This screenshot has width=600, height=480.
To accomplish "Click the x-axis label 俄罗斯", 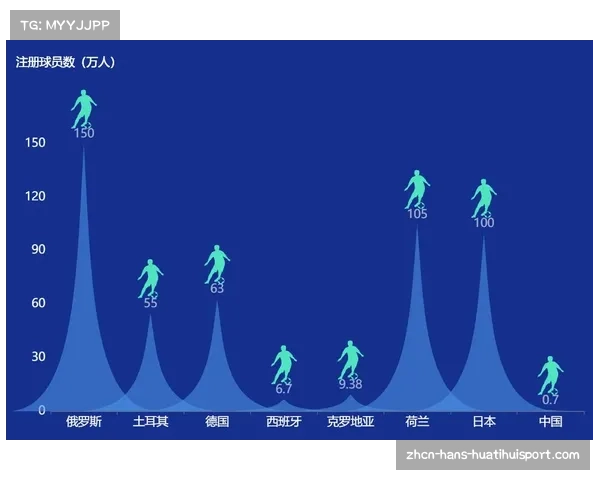I will 84,422.
